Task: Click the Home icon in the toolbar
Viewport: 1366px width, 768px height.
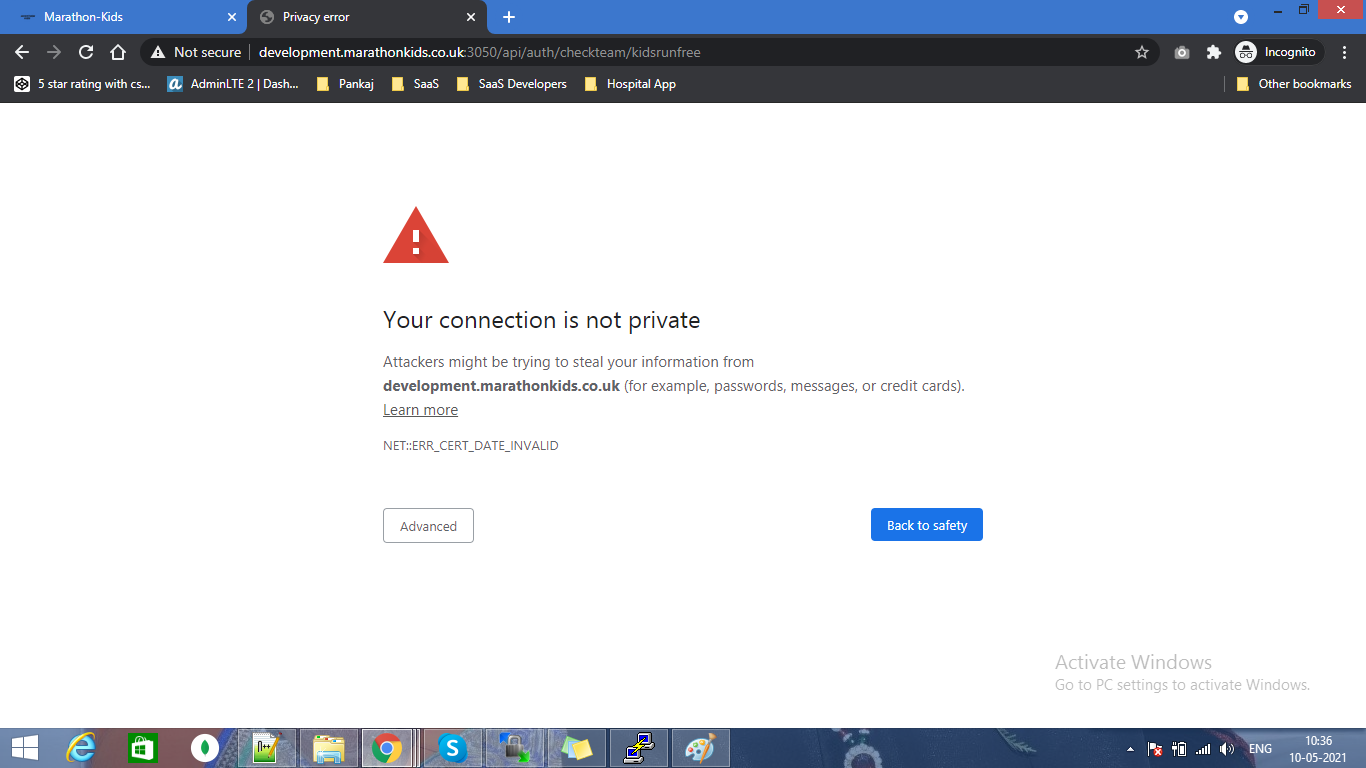Action: [118, 52]
